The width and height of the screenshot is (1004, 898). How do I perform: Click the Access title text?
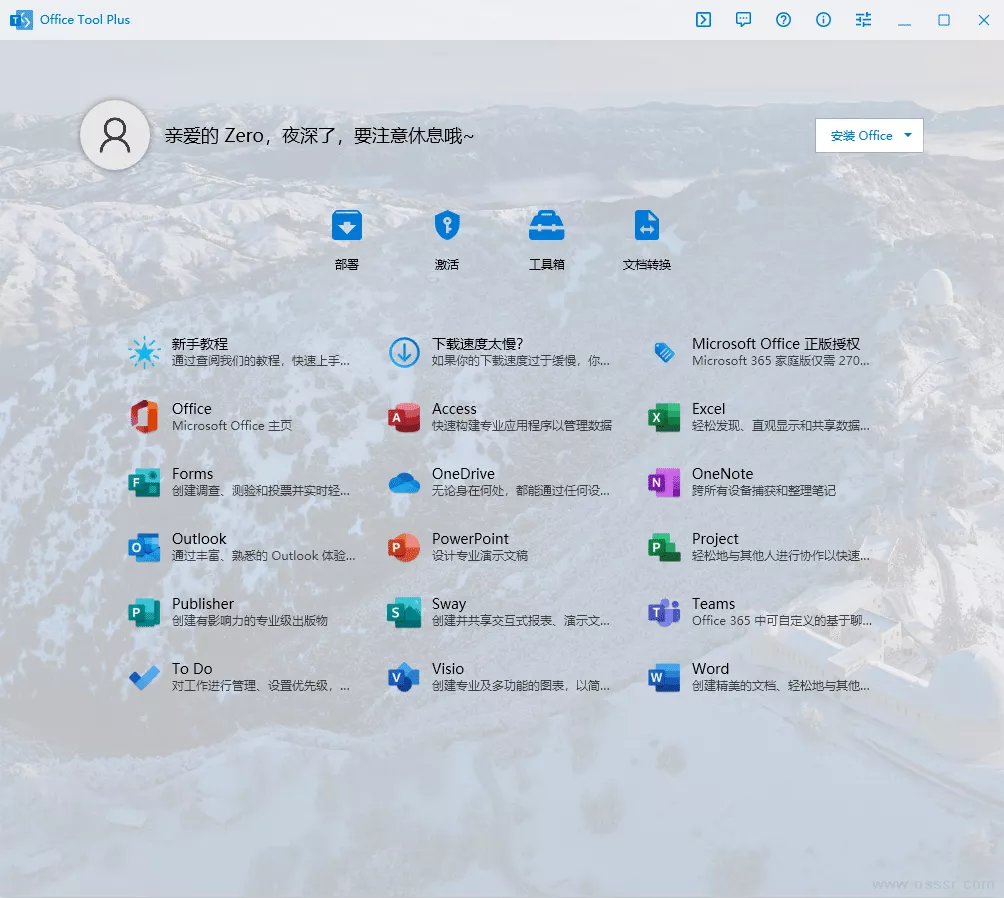454,409
